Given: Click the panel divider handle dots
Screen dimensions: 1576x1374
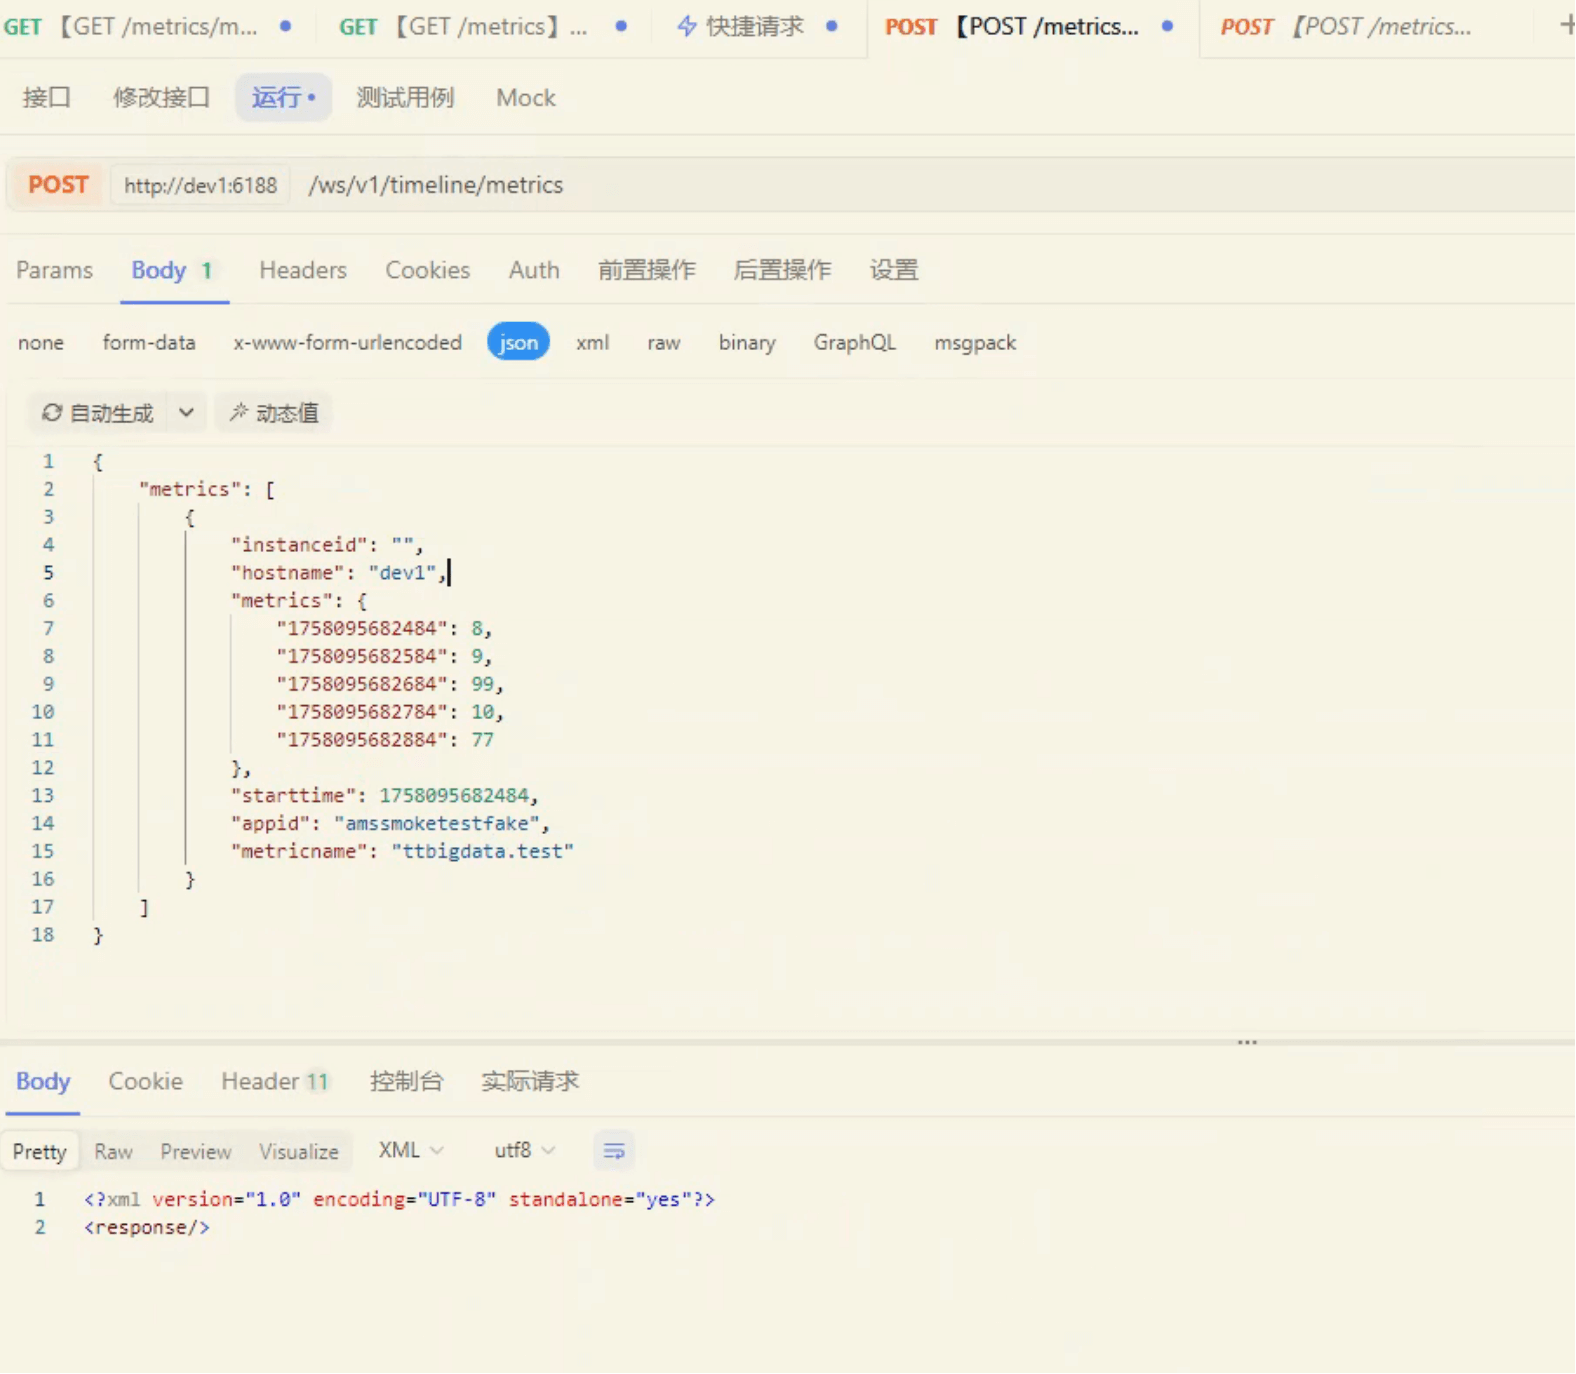Looking at the screenshot, I should point(1247,1042).
